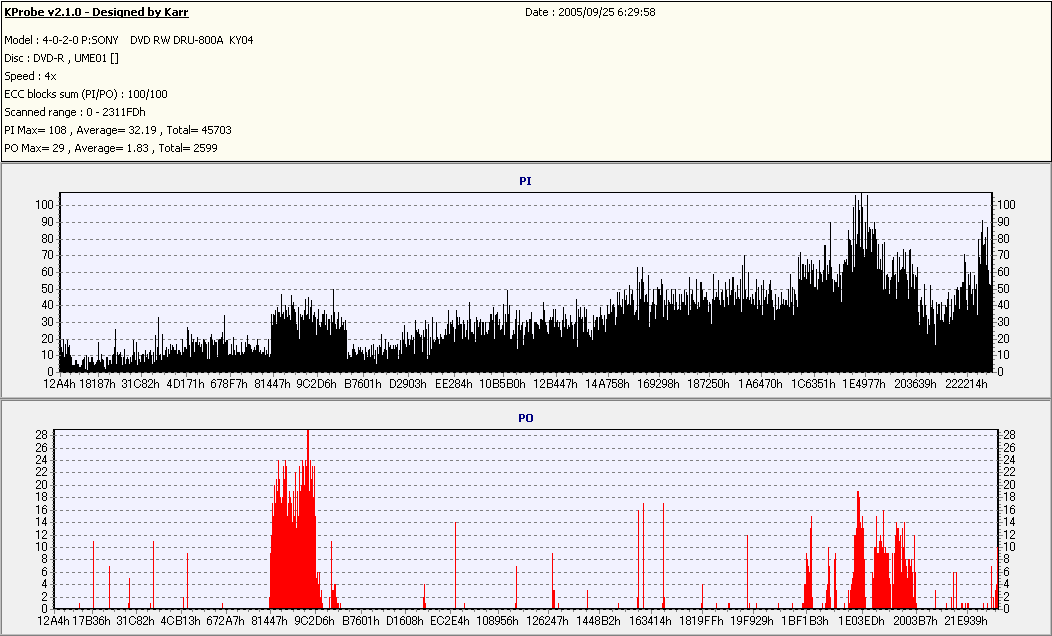
Task: Click the 222214h marker on the PI axis
Action: (967, 383)
